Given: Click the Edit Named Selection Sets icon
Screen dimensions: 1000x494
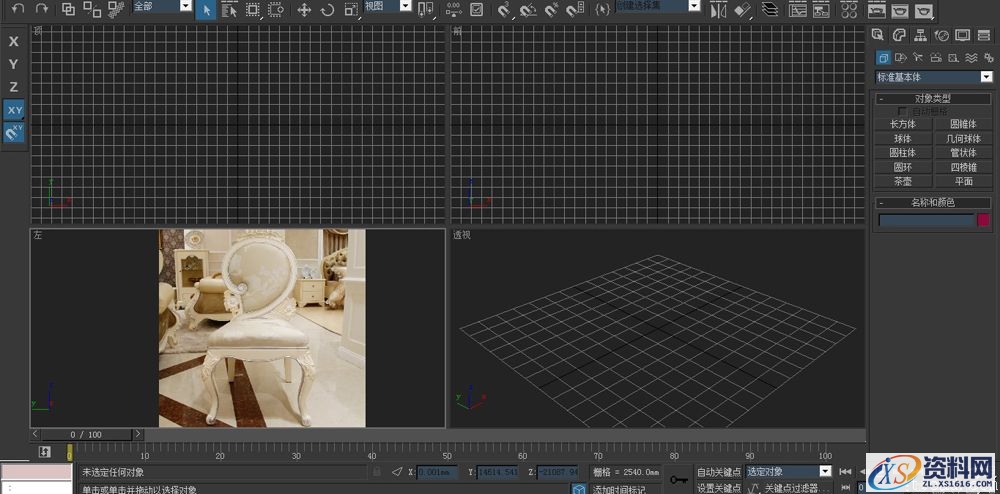Looking at the screenshot, I should point(602,10).
